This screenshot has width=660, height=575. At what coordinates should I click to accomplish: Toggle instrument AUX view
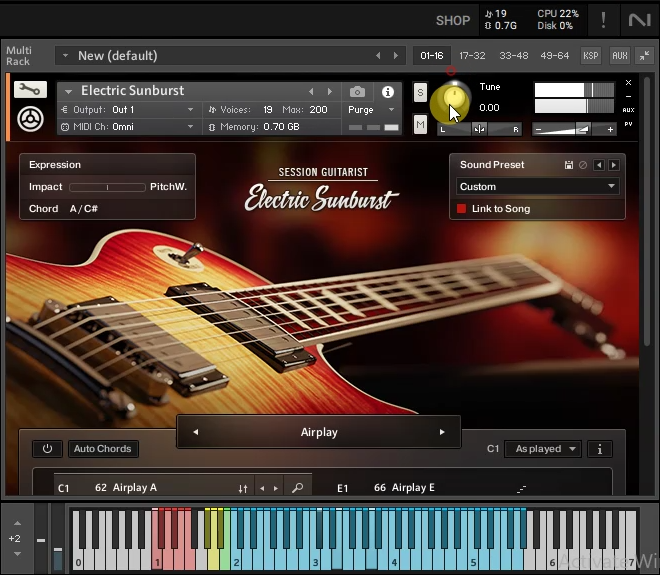(x=628, y=110)
